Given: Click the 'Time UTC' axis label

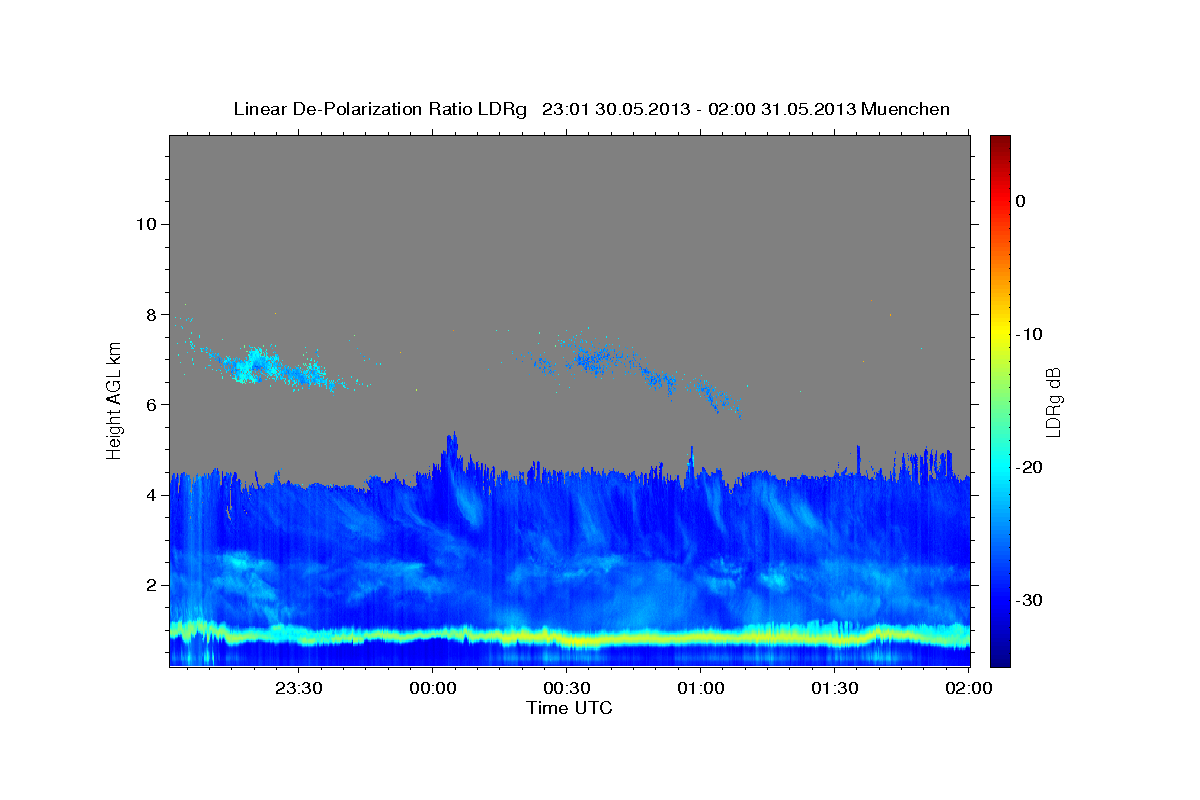Looking at the screenshot, I should coord(569,708).
